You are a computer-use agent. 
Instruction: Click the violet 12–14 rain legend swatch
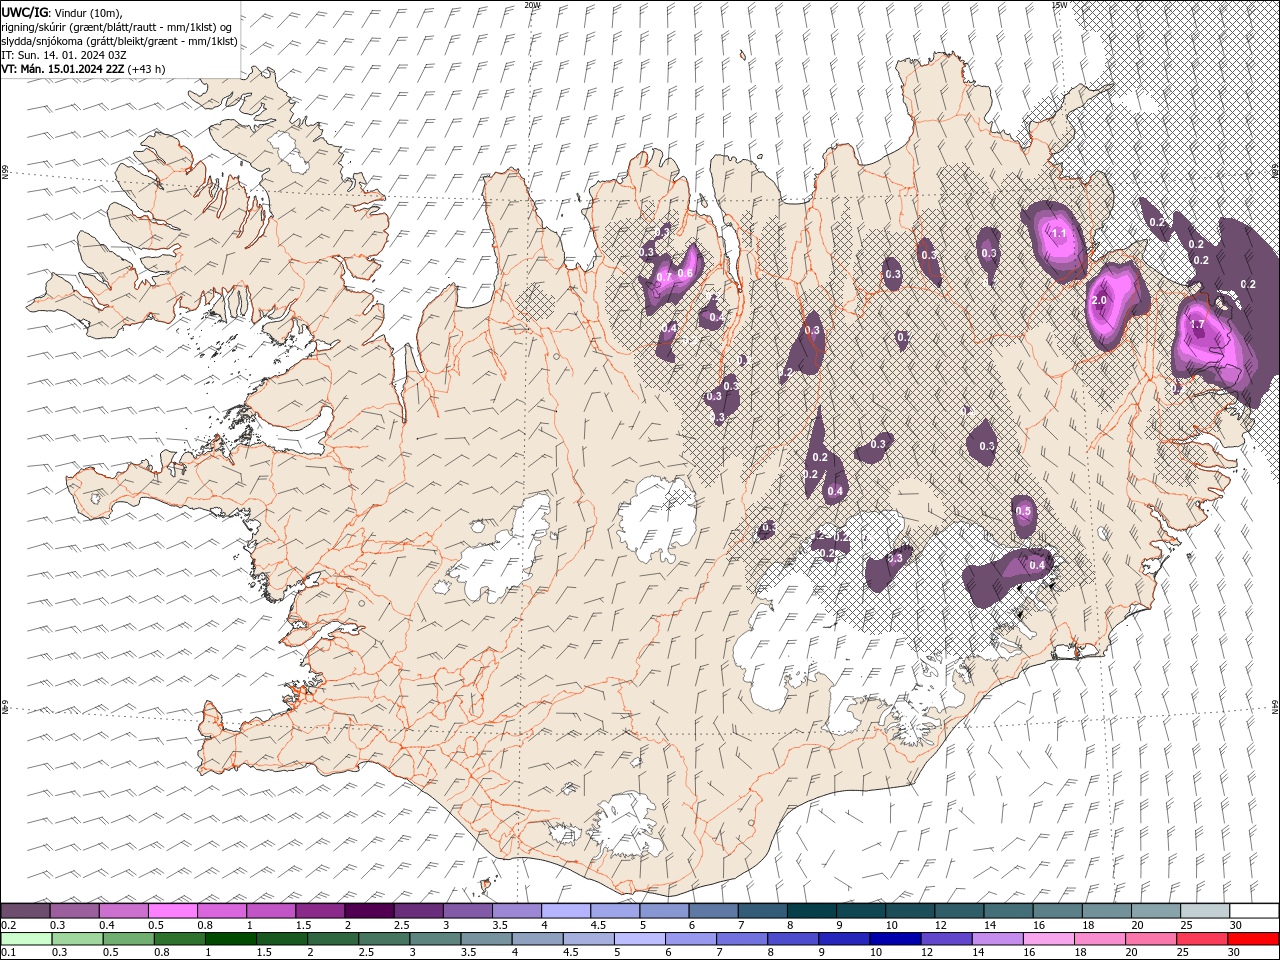(x=945, y=939)
